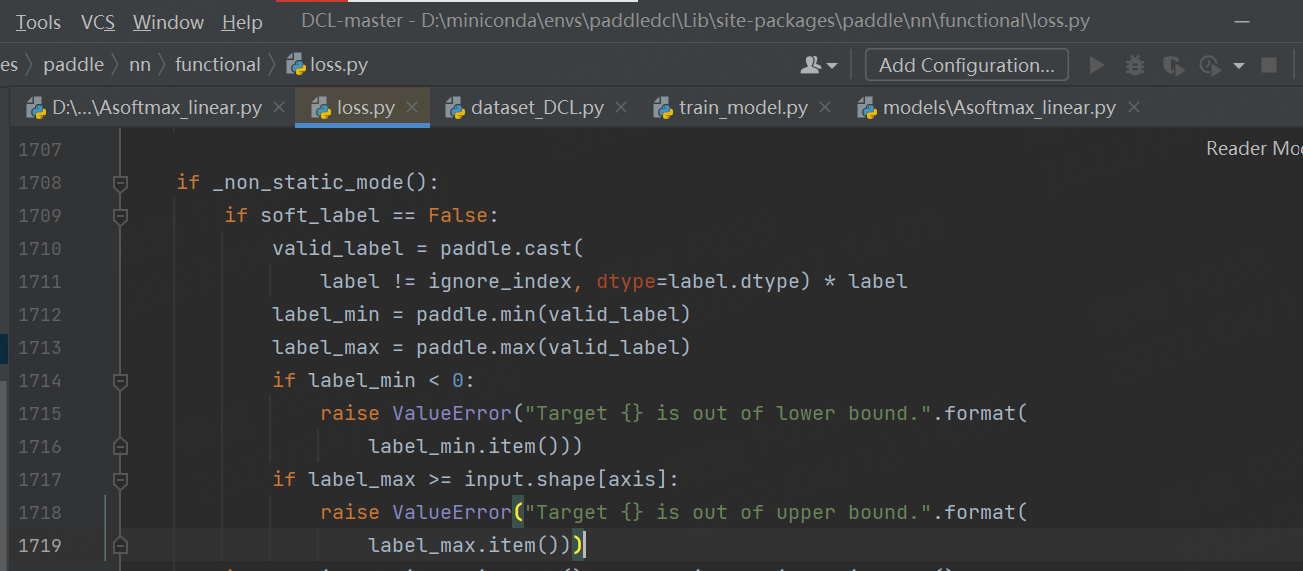Open the VCS menu
Screen dimensions: 1303x571
click(x=98, y=22)
